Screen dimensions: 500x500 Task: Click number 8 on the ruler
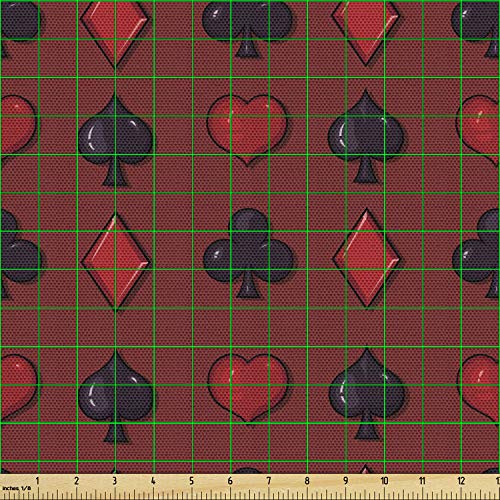[x=307, y=481]
